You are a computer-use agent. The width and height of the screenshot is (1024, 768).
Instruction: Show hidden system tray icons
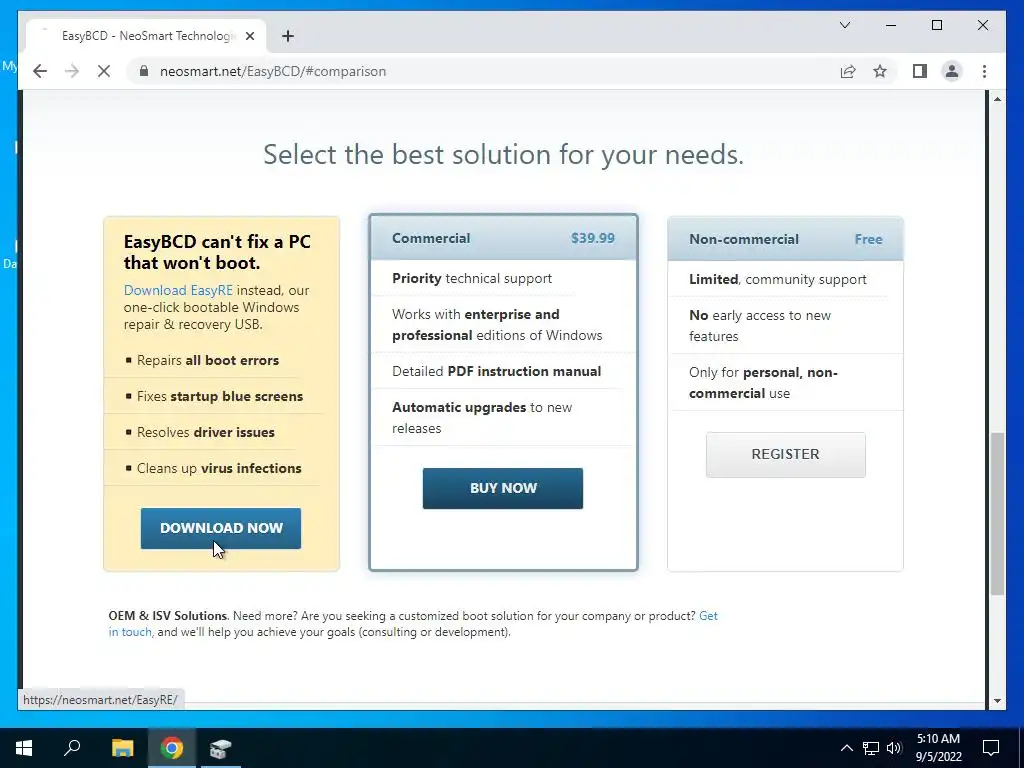tap(846, 748)
